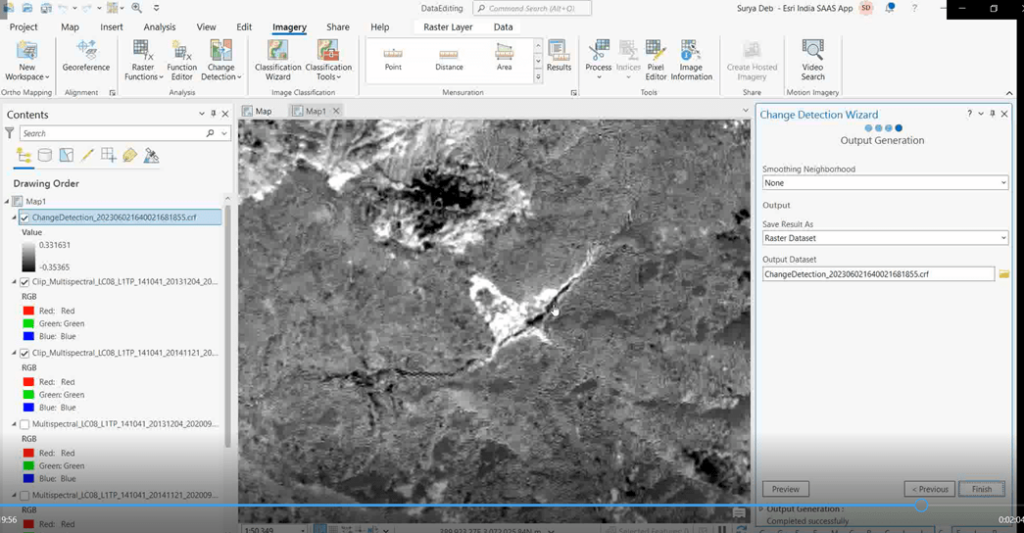The height and width of the screenshot is (533, 1024).
Task: Click the Finish button
Action: pos(982,489)
